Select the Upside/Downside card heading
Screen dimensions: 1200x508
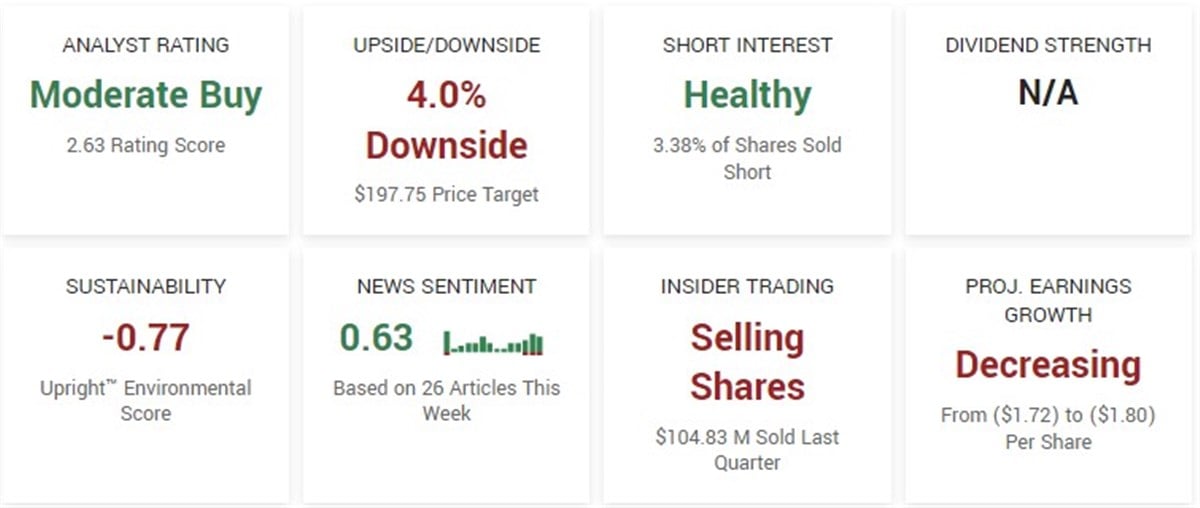coord(446,45)
